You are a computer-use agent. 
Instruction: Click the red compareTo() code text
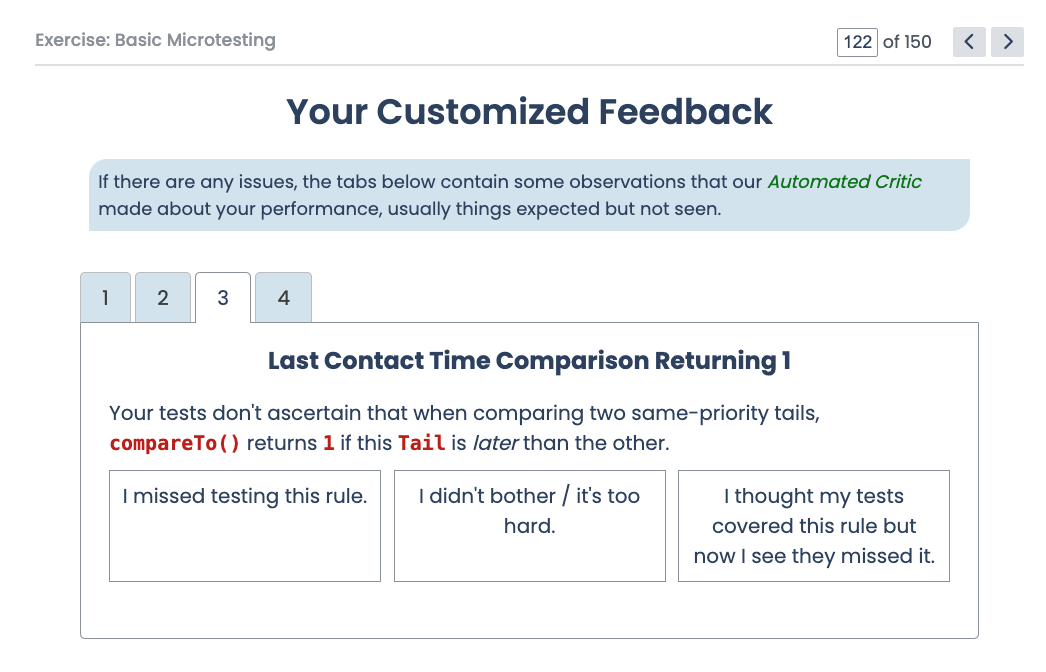(x=175, y=443)
